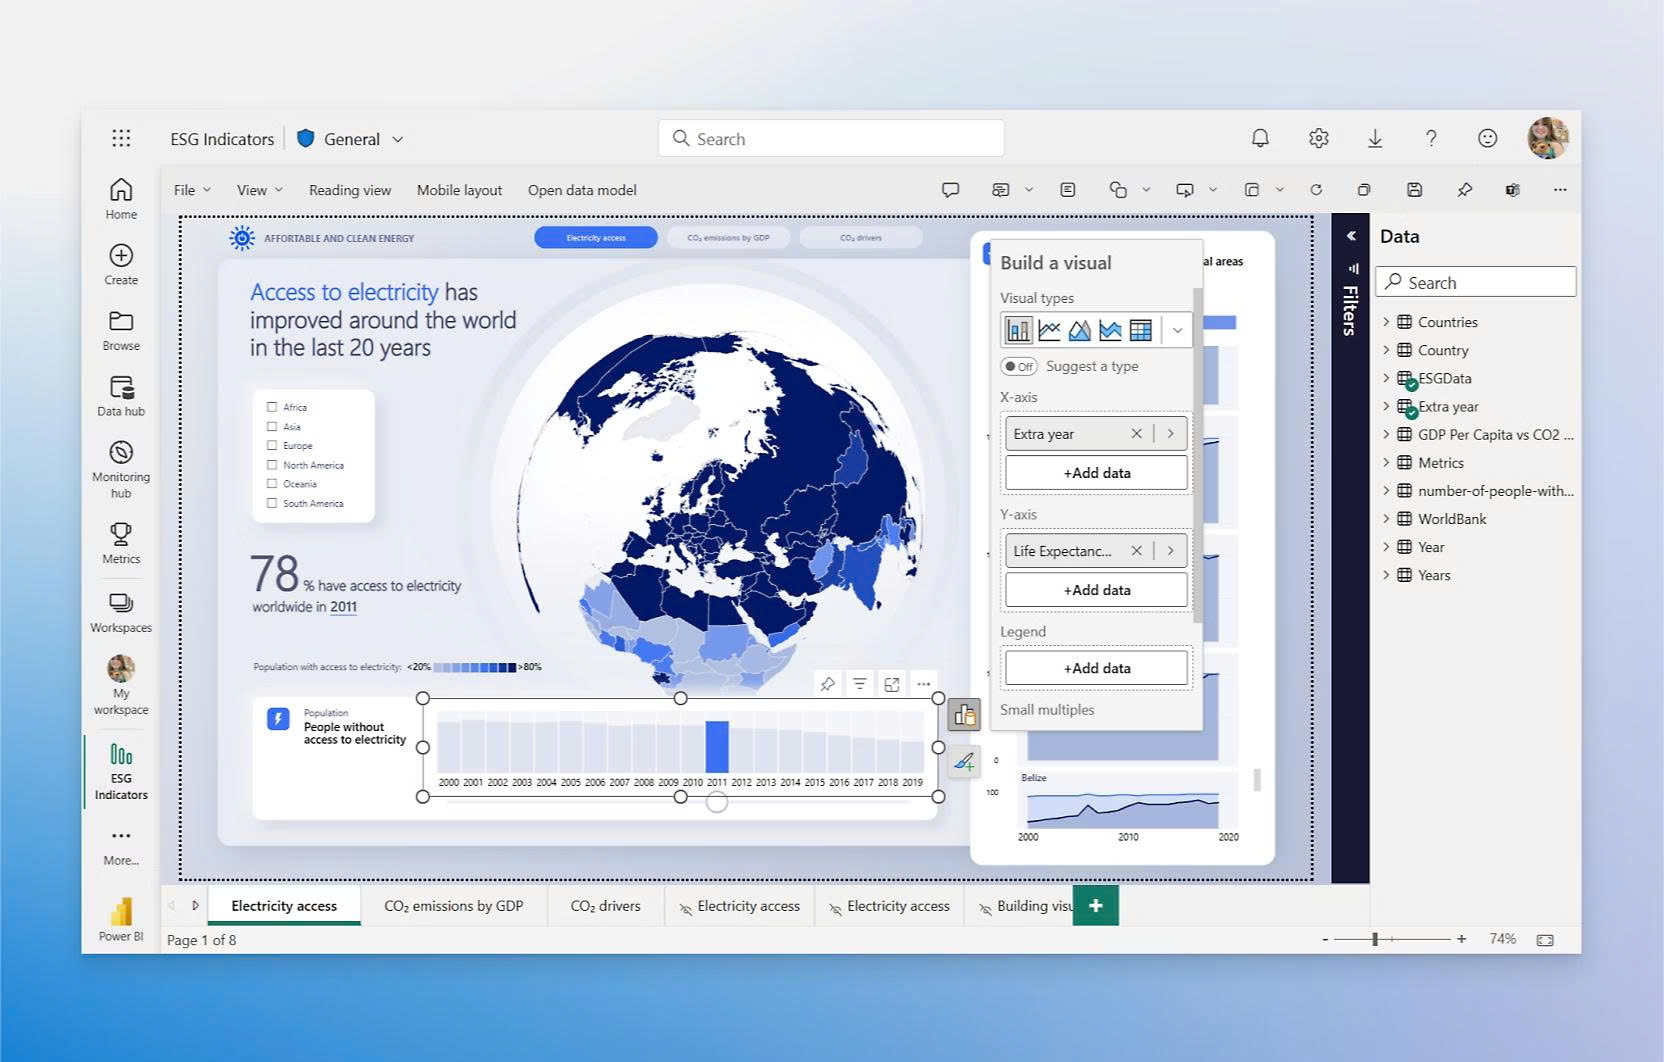
Task: Click Open data model
Action: coord(582,190)
